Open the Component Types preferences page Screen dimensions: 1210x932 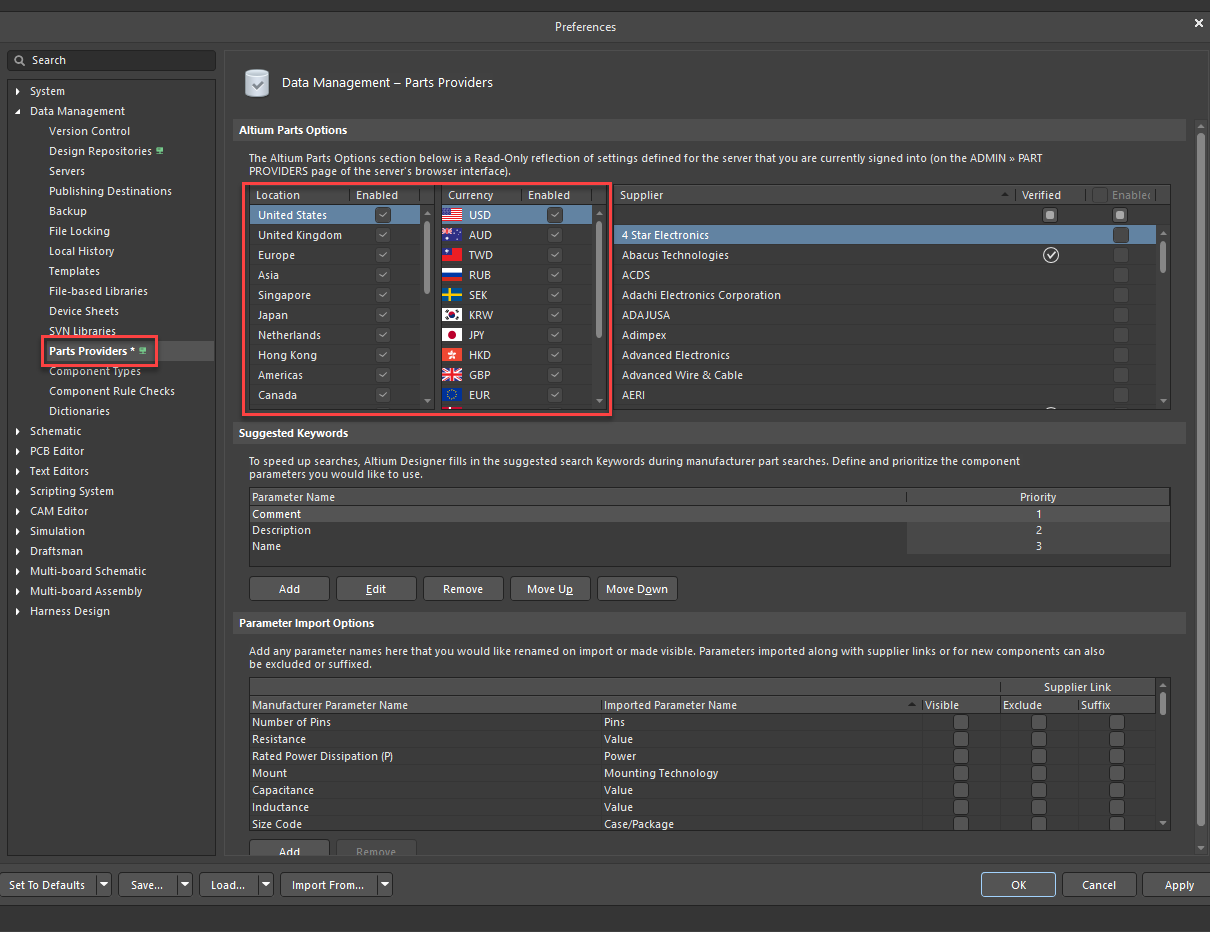pos(95,371)
